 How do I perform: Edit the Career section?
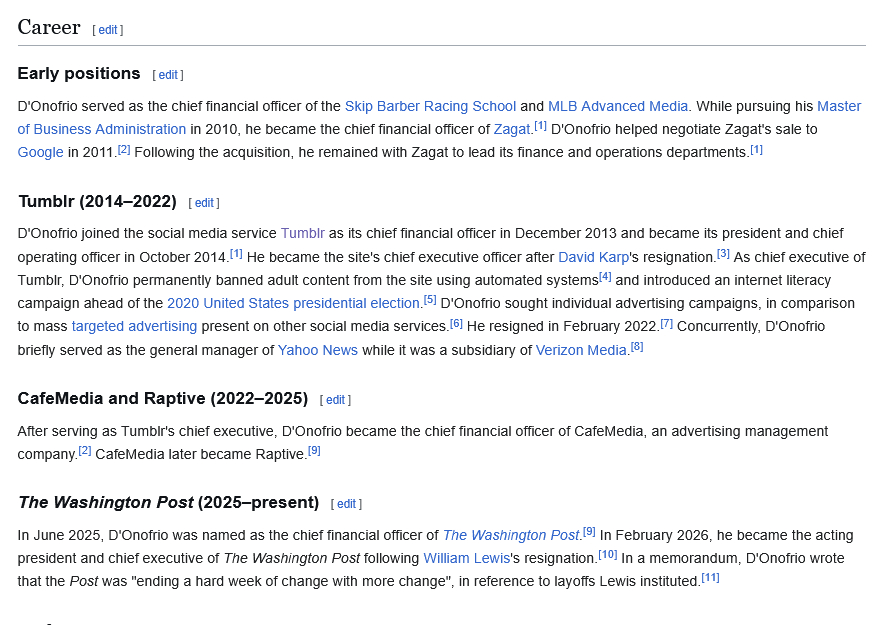(x=108, y=30)
